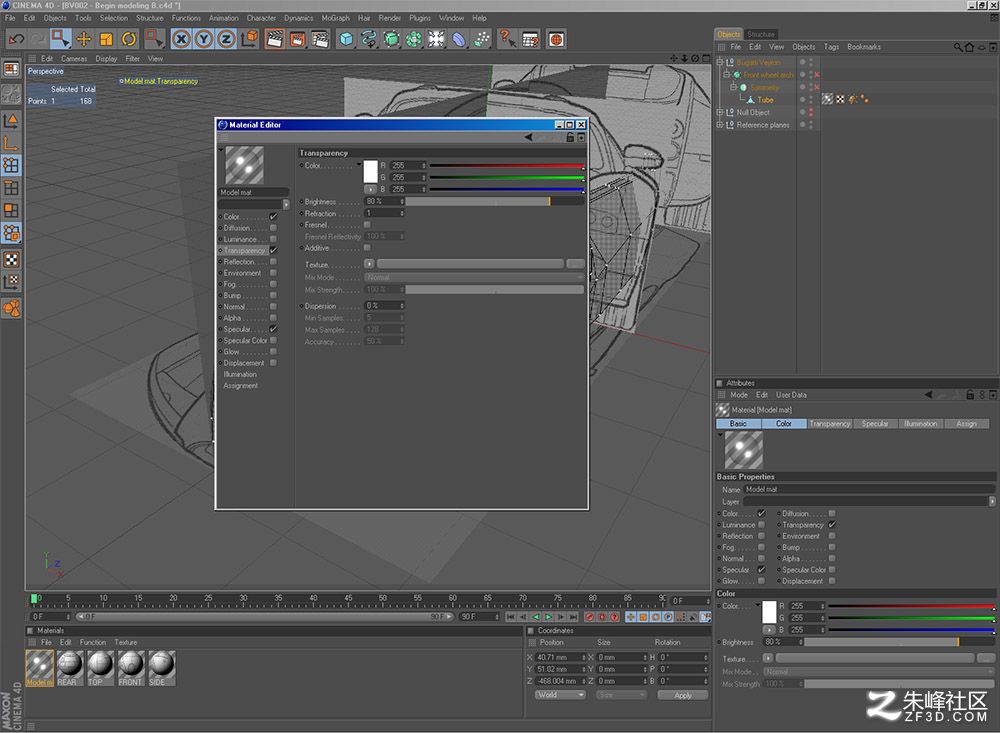Viewport: 1000px width, 733px height.
Task: Activate the Scale tool
Action: [107, 40]
